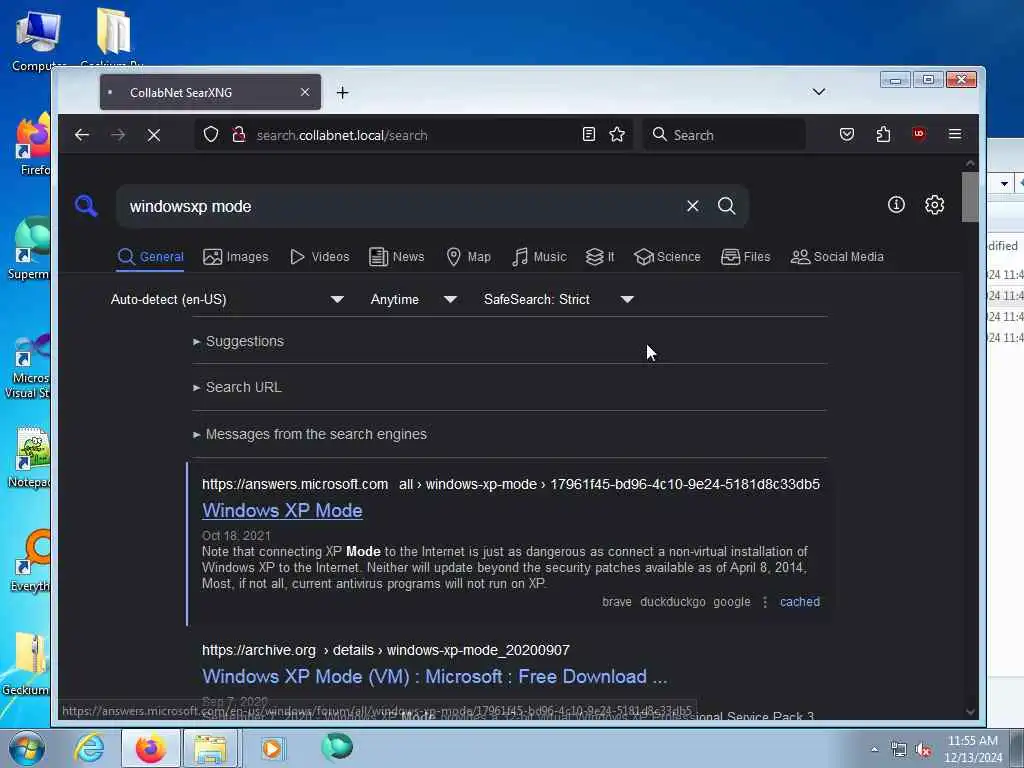This screenshot has width=1024, height=768.
Task: Click the Firefox taskbar button
Action: [x=151, y=748]
